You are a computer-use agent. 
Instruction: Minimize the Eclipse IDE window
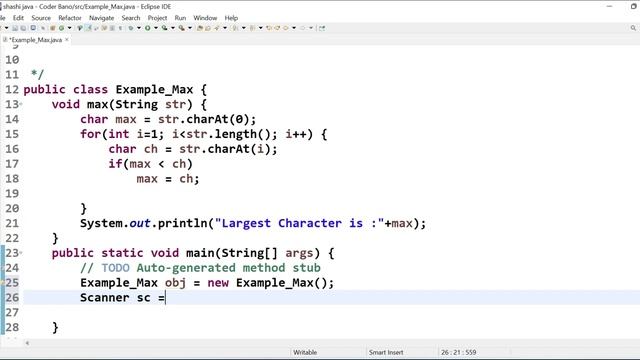610,6
